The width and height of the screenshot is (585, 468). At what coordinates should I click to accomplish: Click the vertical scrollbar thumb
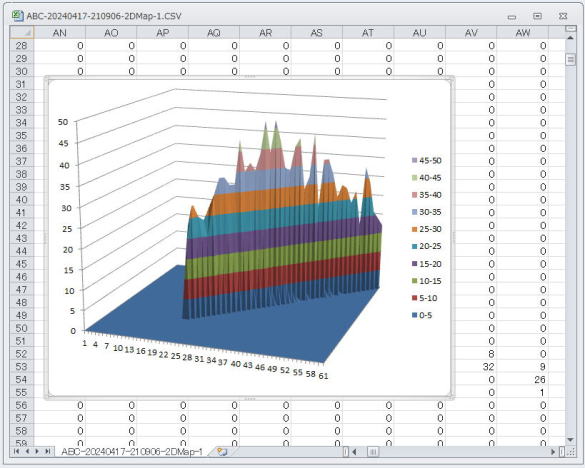point(570,60)
